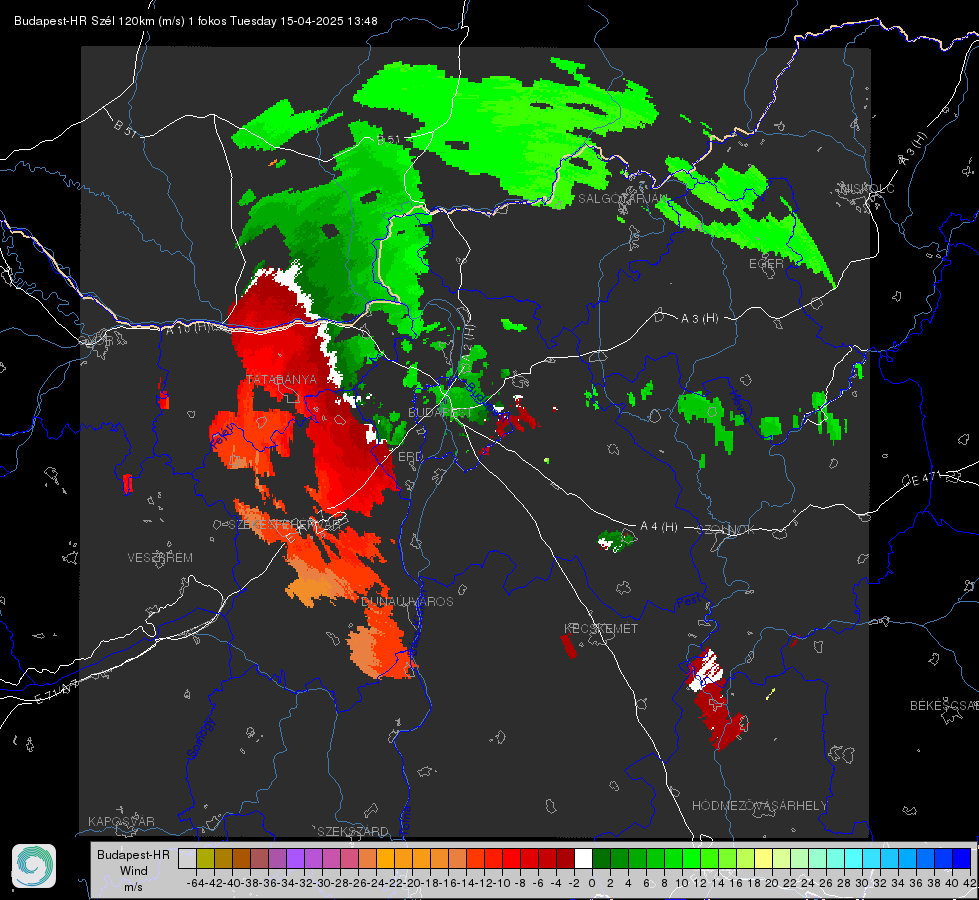Click the ERD town label
This screenshot has width=979, height=900.
coord(410,457)
